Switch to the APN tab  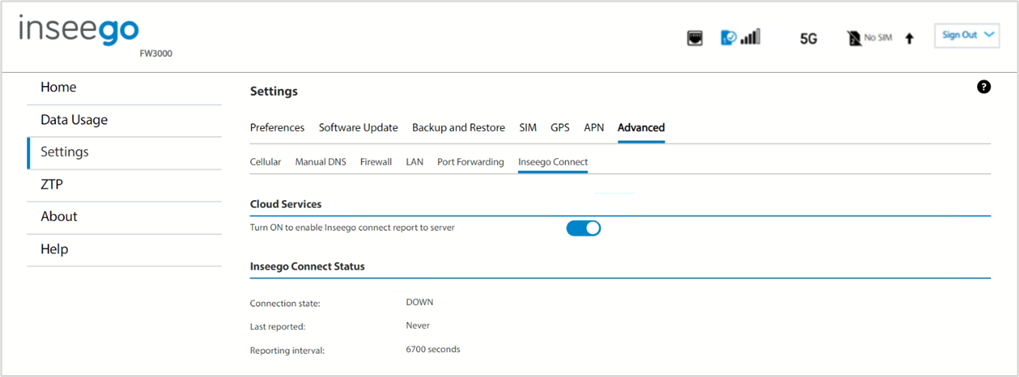coord(594,127)
